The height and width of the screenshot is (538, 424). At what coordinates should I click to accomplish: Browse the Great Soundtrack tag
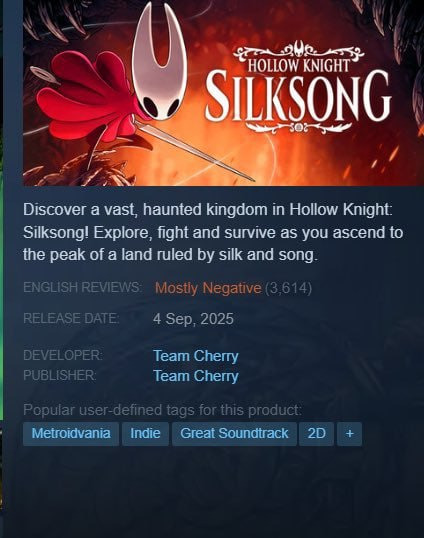(x=234, y=434)
